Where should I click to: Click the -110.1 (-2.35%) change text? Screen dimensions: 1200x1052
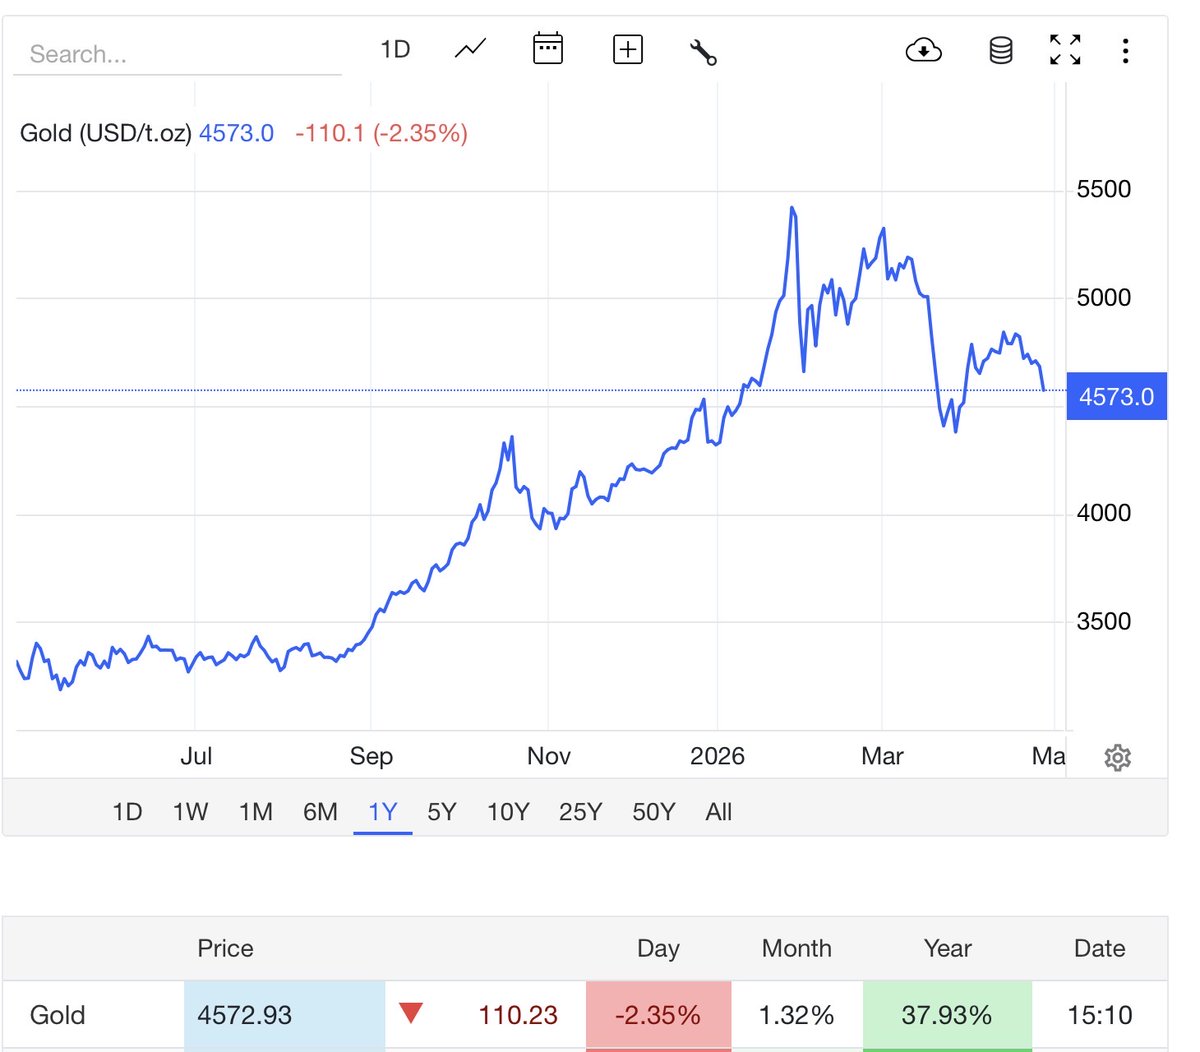tap(381, 133)
